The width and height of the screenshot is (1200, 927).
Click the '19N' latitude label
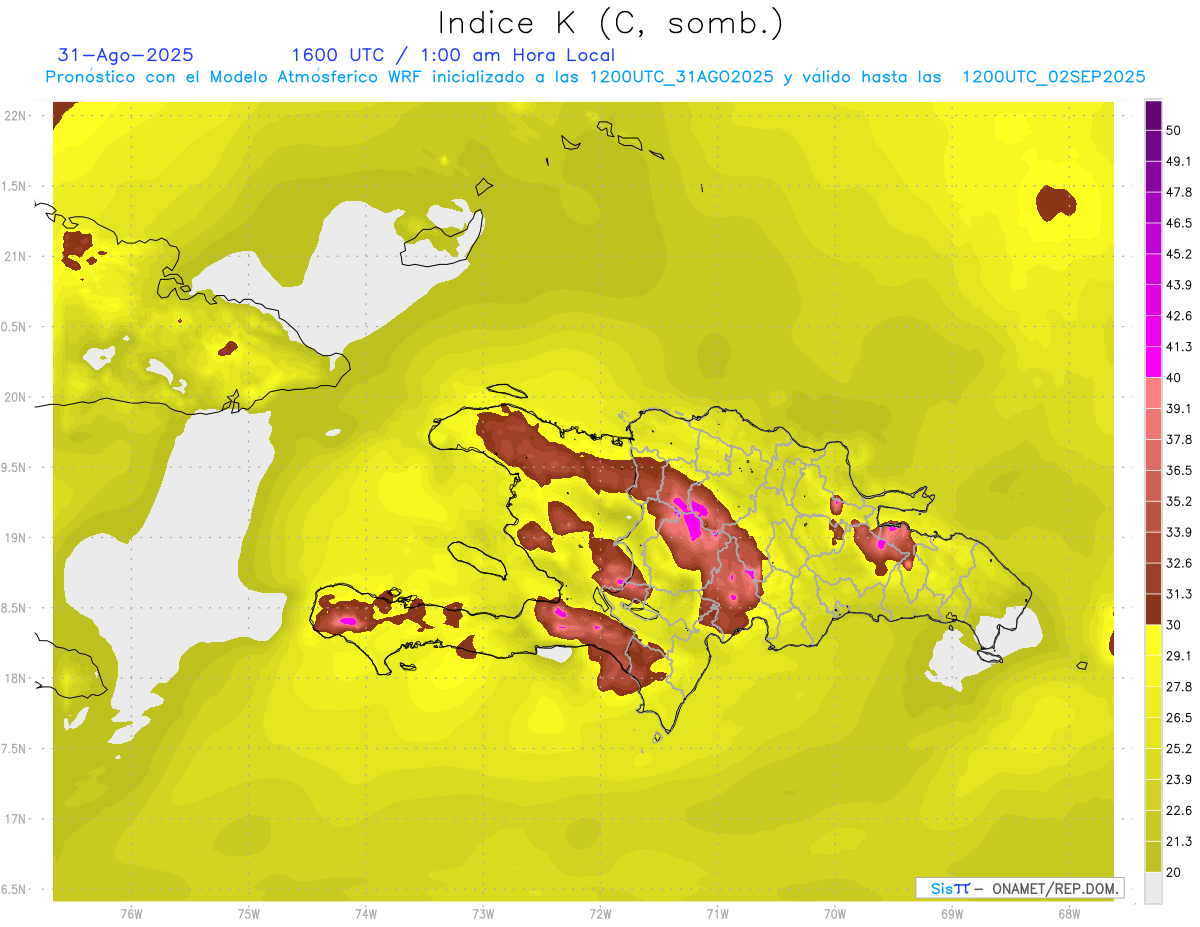tap(15, 538)
